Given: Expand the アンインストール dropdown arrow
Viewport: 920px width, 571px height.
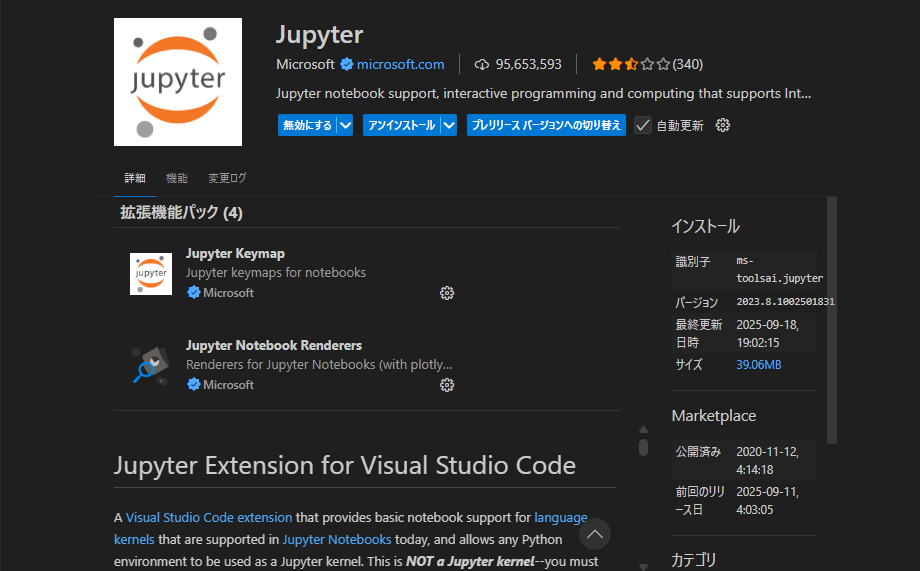Looking at the screenshot, I should coord(449,125).
